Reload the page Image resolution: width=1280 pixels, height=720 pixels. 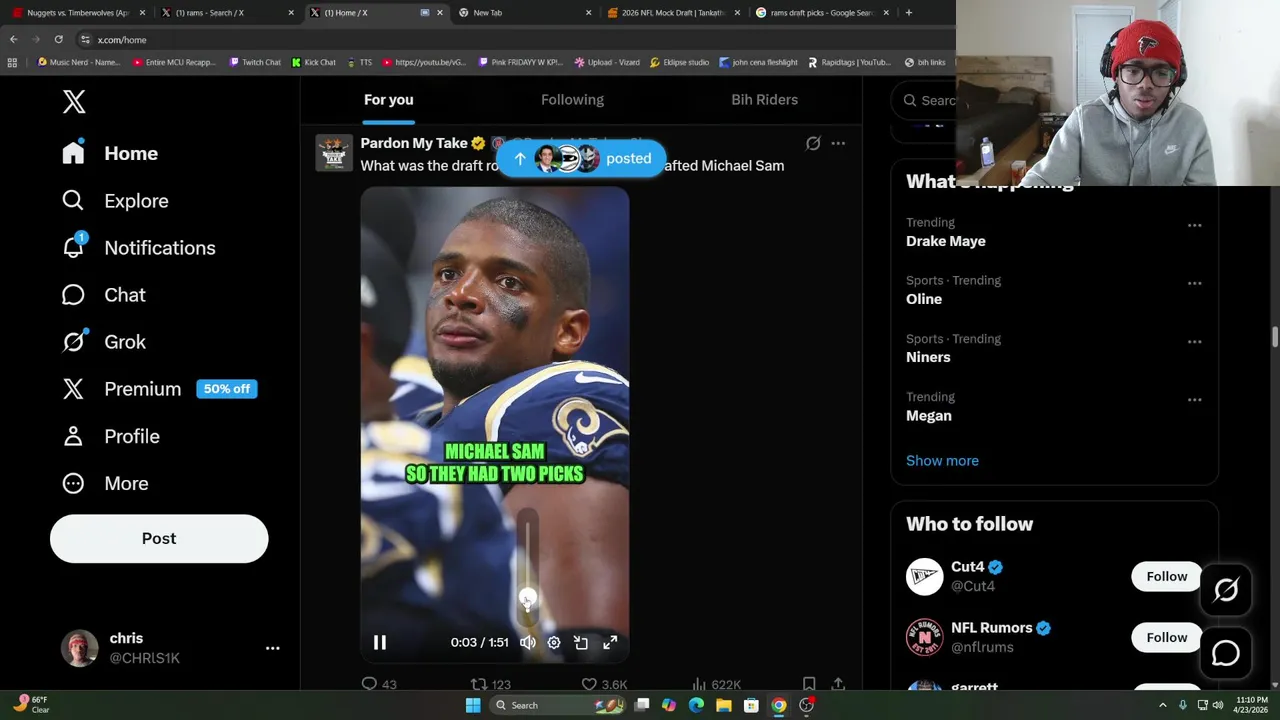(59, 39)
